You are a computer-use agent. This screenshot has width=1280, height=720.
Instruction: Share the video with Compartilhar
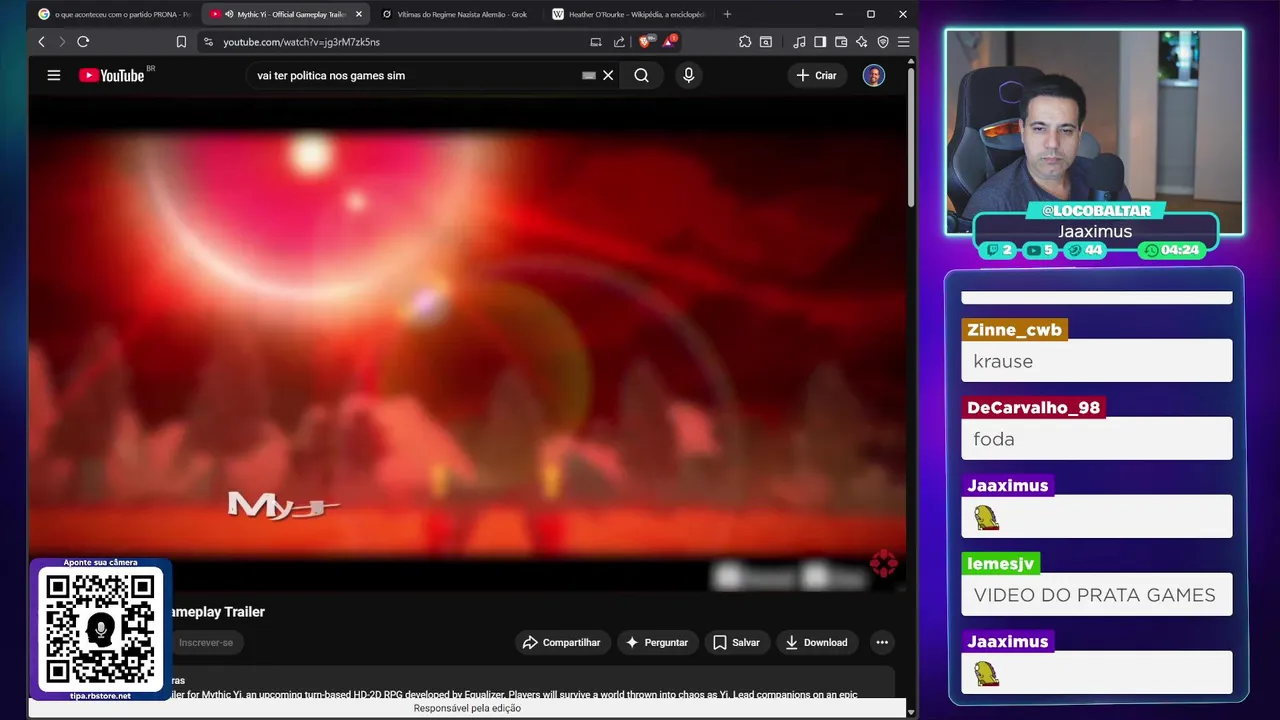pyautogui.click(x=562, y=642)
